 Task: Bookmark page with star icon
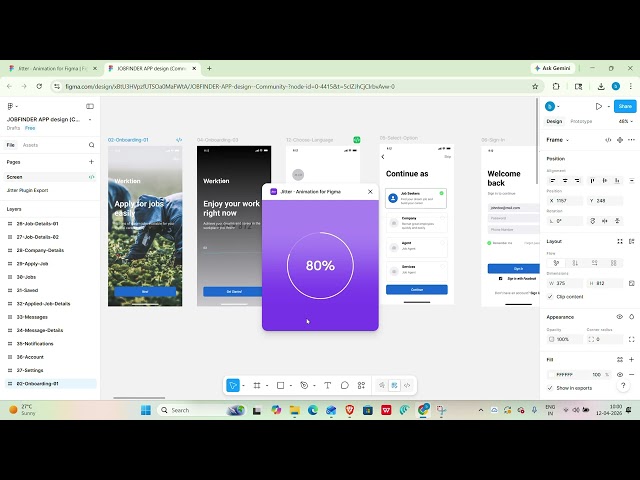click(x=535, y=87)
